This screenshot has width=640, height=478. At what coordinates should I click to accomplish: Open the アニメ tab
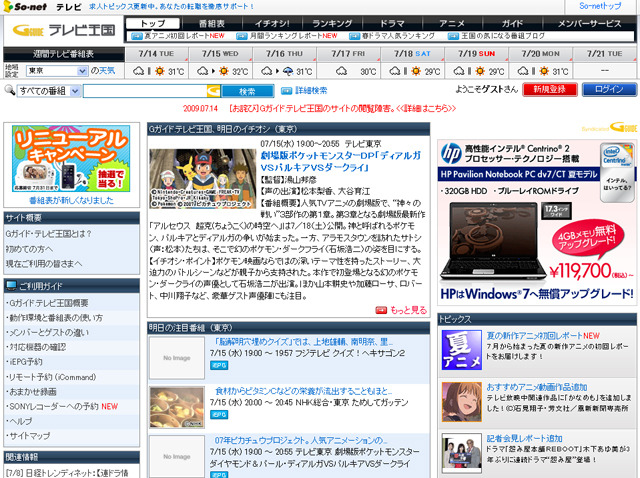pos(452,24)
